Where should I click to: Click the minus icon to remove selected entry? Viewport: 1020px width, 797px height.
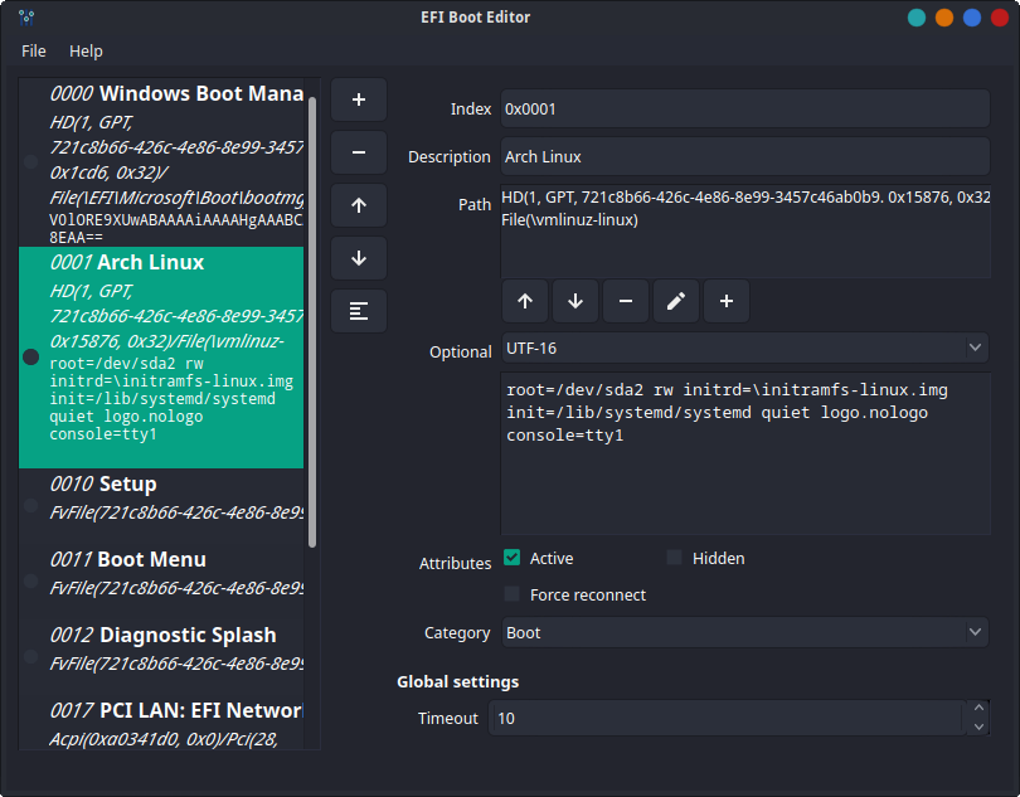point(358,152)
